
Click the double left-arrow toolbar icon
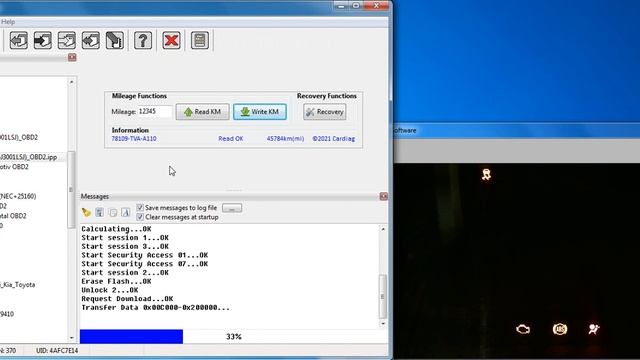(91, 40)
